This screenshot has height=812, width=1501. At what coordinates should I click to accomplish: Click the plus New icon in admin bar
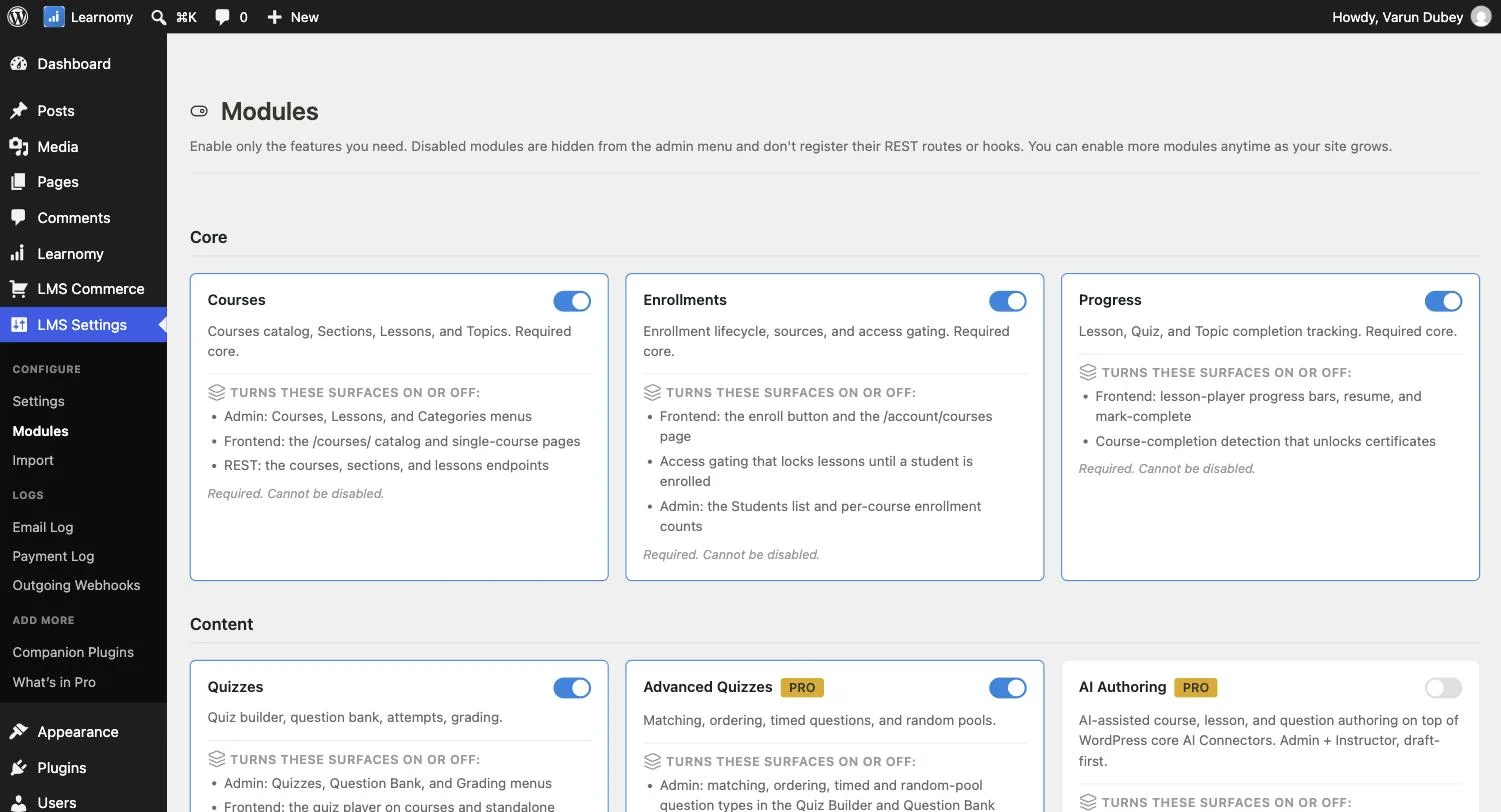coord(274,17)
